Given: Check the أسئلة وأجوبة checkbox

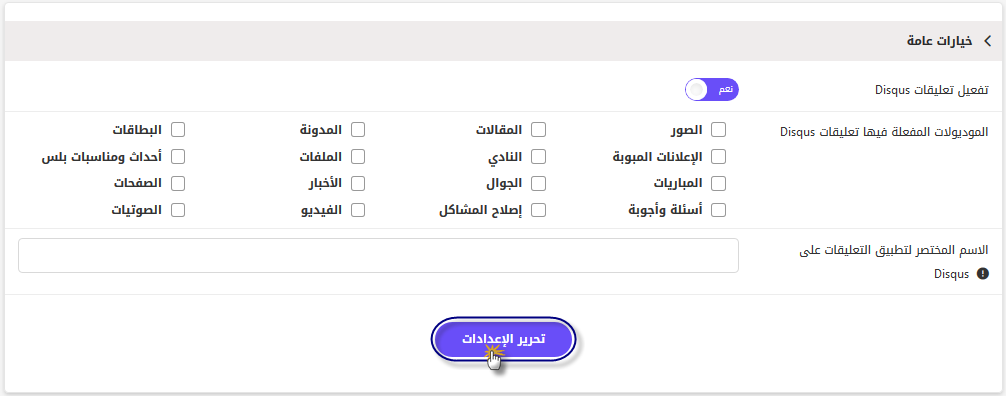Looking at the screenshot, I should (719, 210).
